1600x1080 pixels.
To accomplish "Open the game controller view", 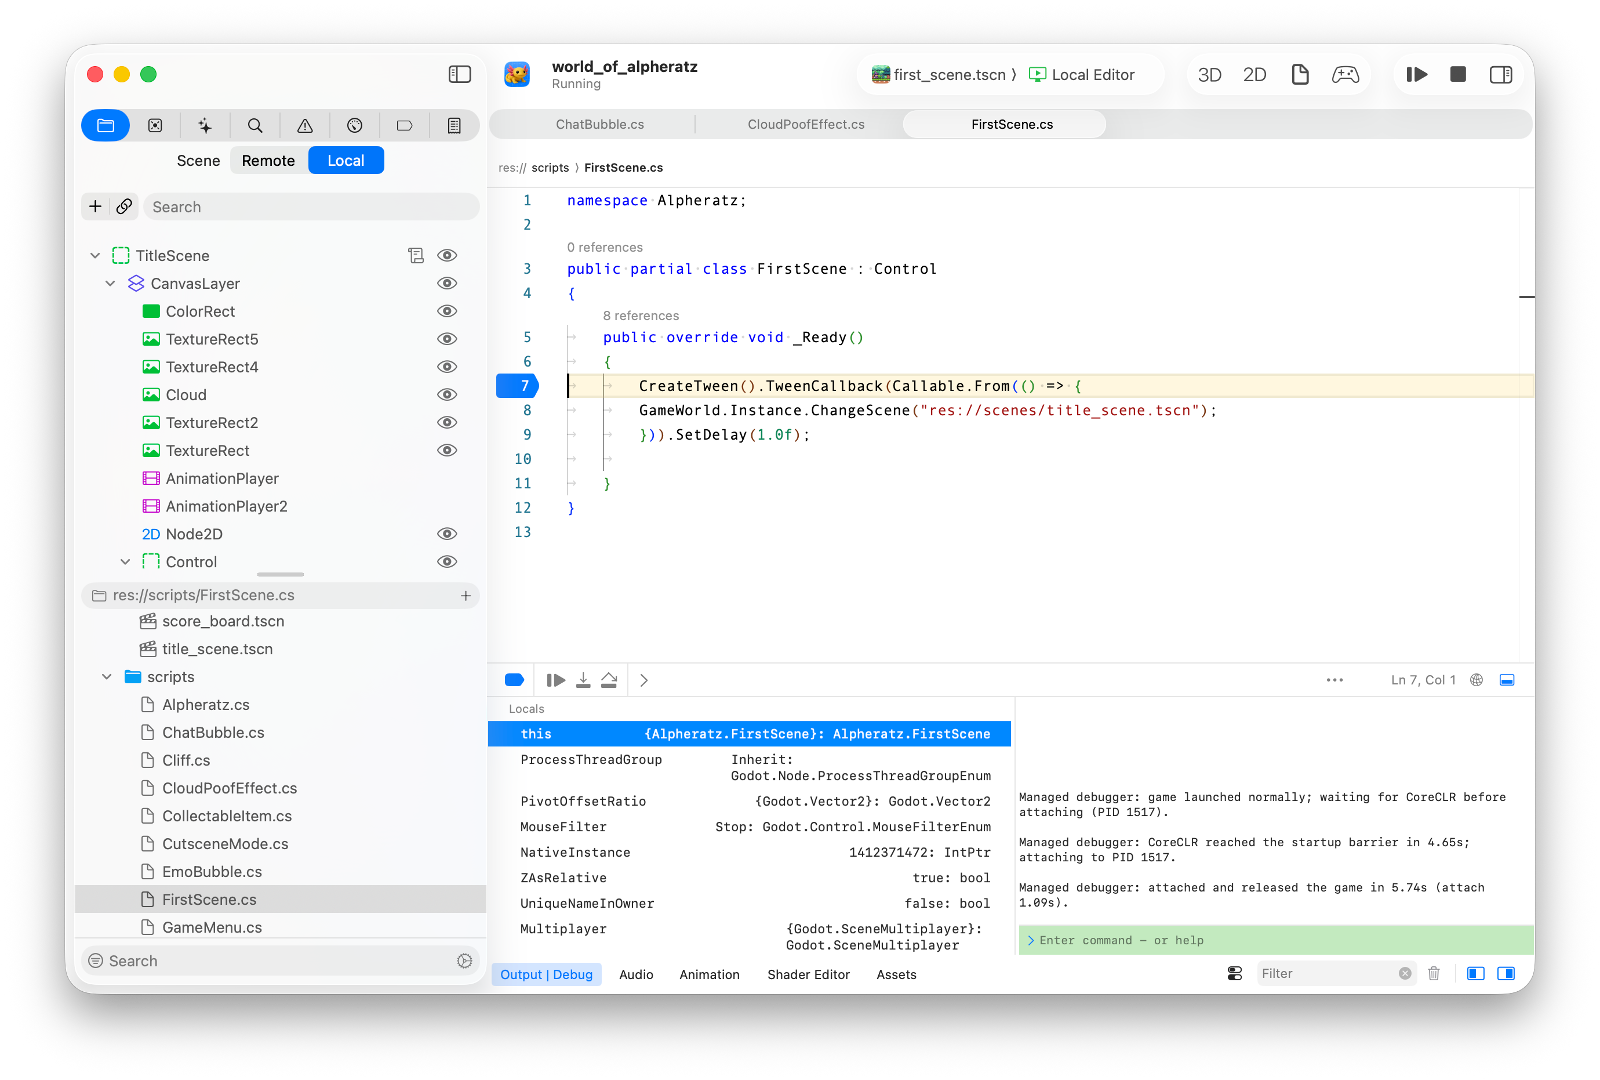I will point(1346,74).
